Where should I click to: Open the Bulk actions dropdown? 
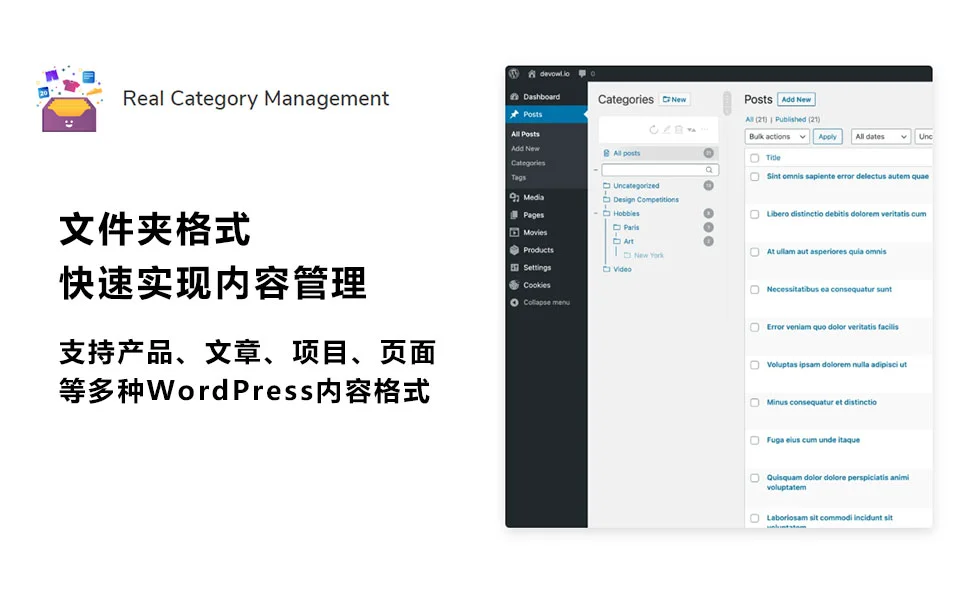click(778, 137)
